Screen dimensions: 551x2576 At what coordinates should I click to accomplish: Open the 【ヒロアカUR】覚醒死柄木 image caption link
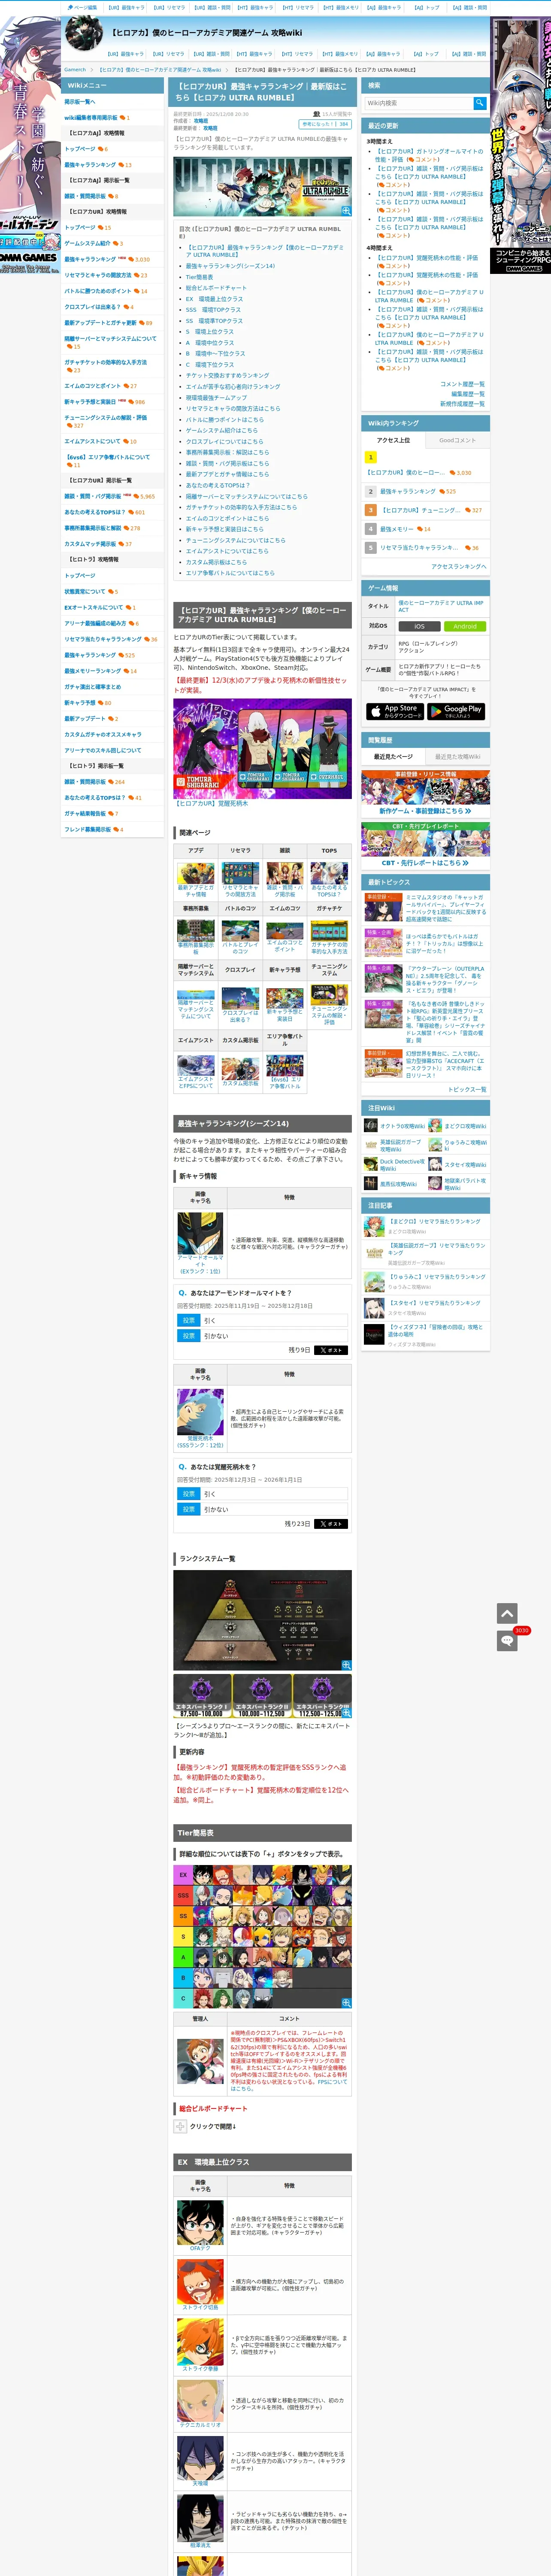(x=212, y=803)
